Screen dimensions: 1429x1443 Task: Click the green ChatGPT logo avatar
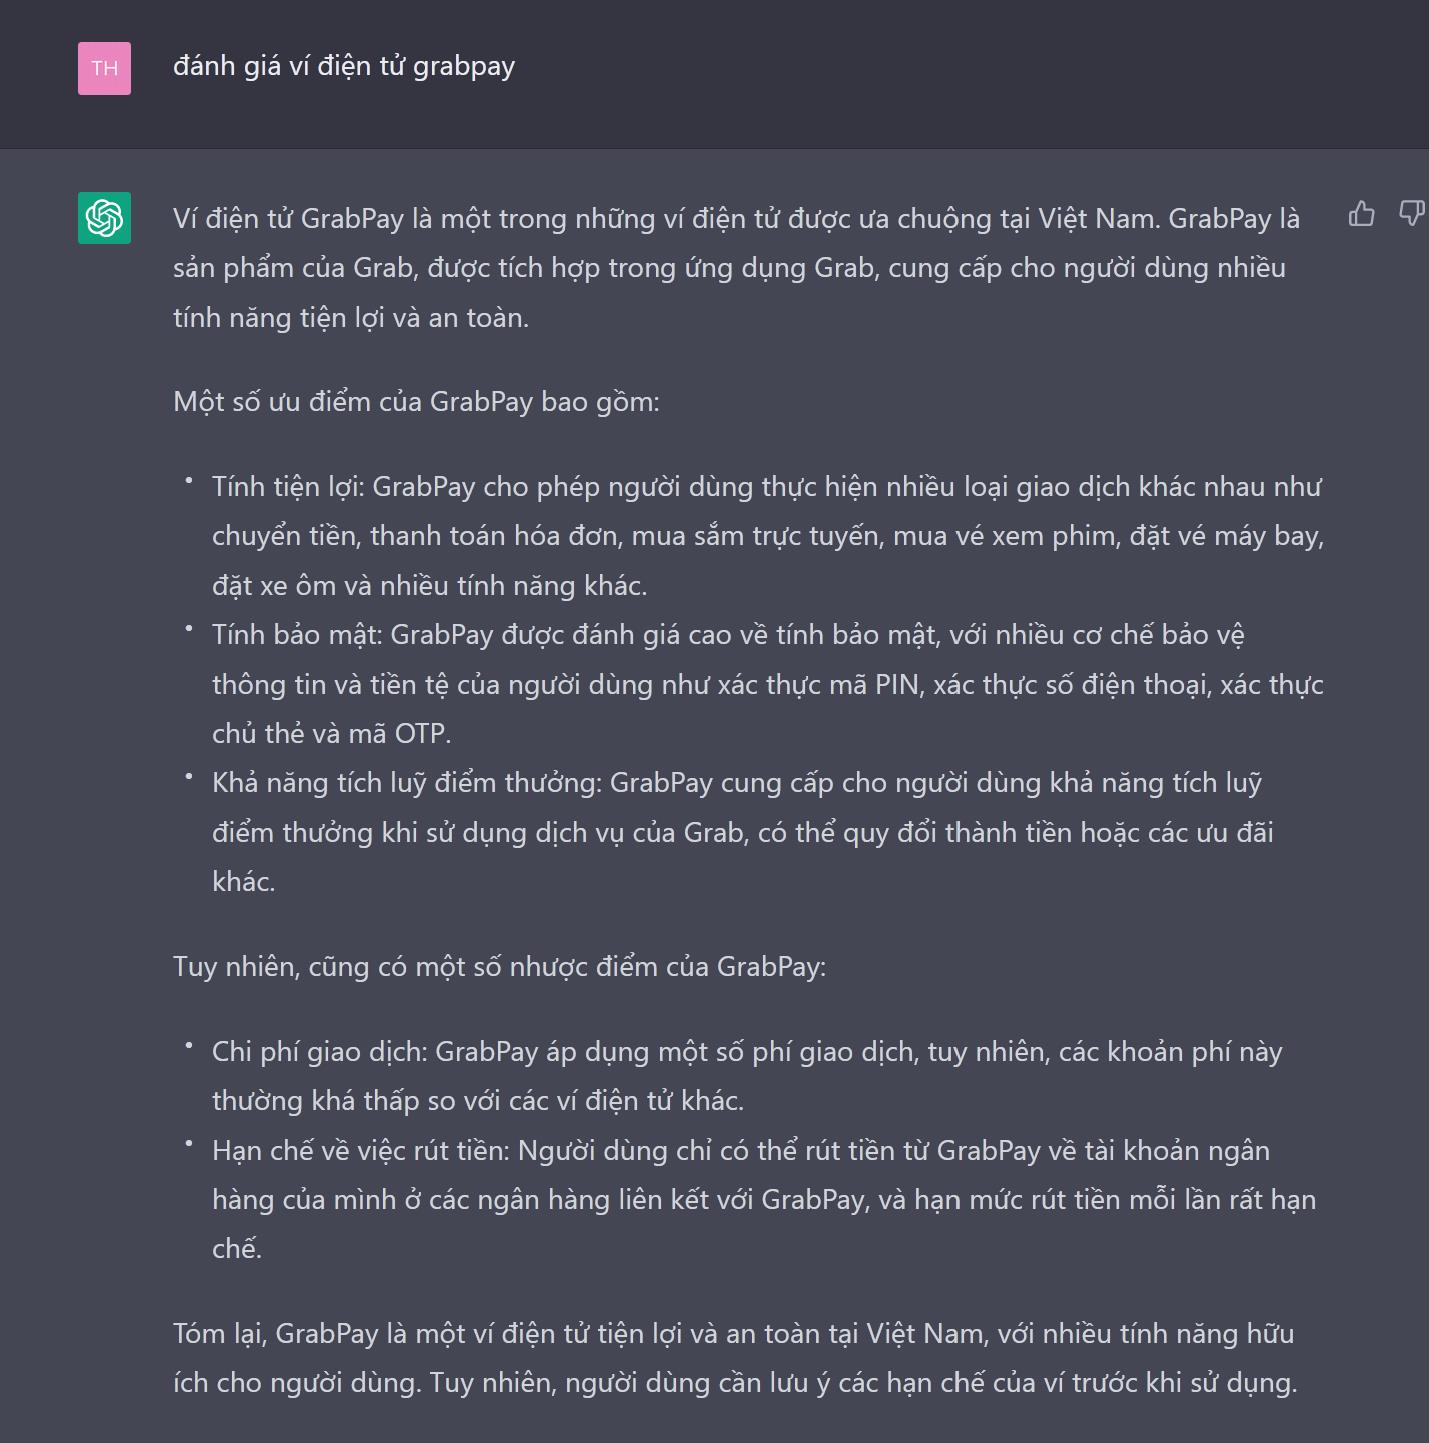[x=104, y=218]
